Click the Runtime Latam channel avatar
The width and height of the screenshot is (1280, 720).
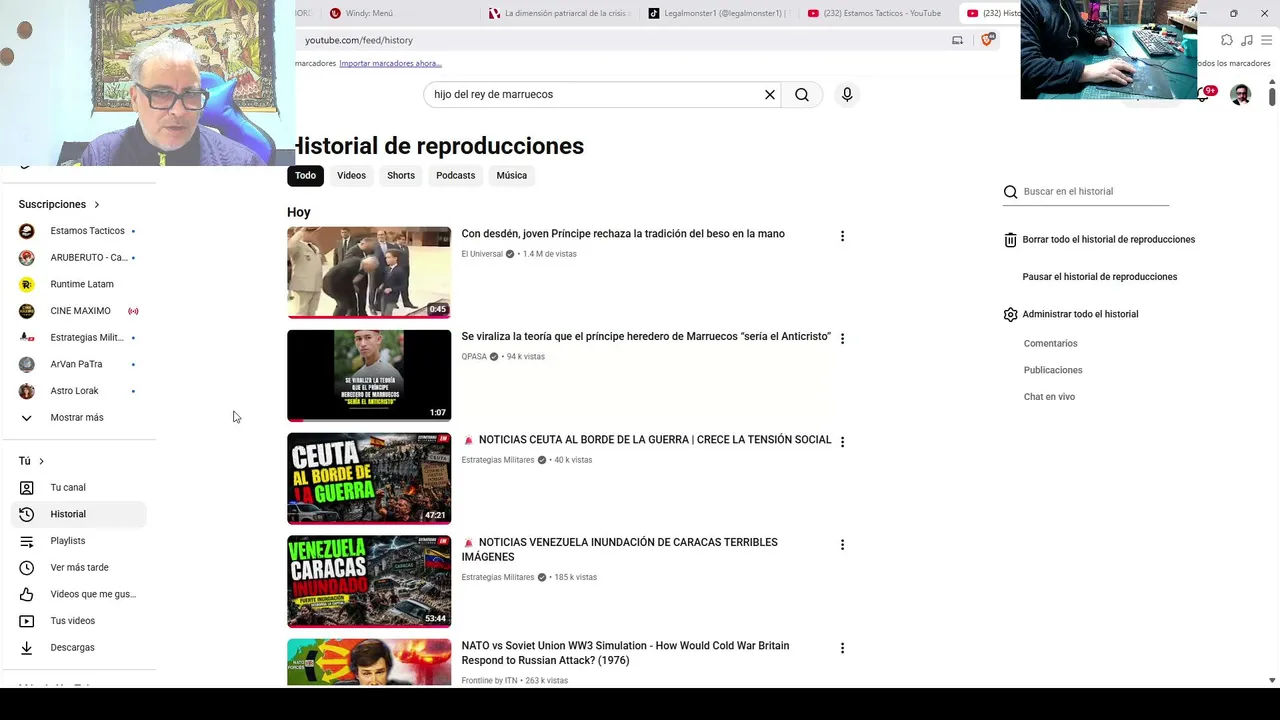tap(27, 284)
